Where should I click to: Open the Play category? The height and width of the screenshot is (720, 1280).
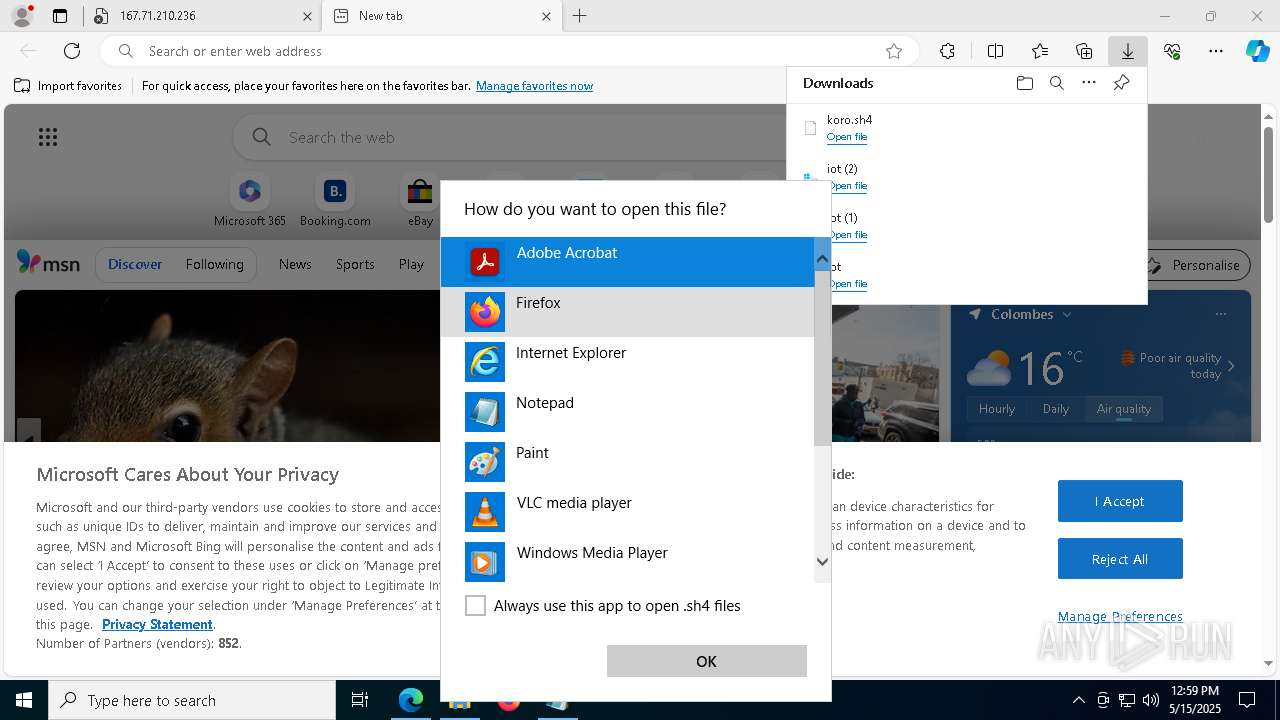coord(411,264)
